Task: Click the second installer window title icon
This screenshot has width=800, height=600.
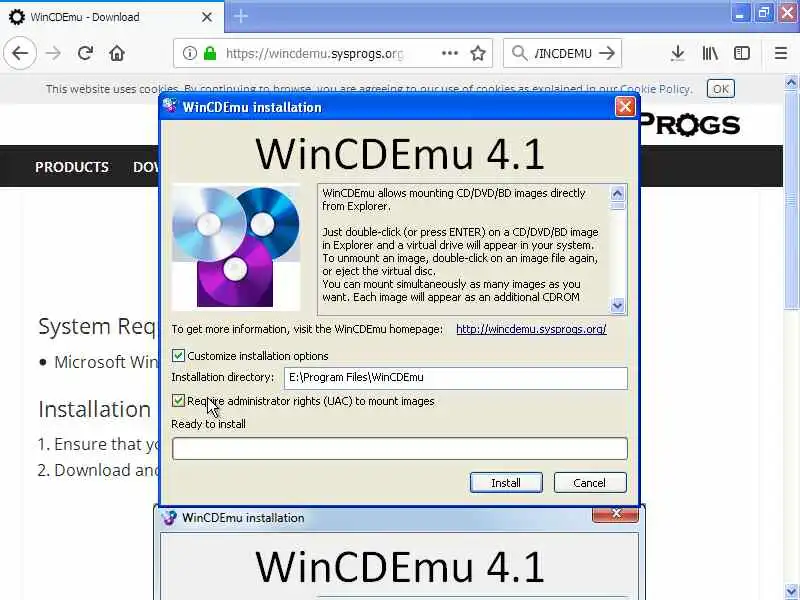Action: coord(169,518)
